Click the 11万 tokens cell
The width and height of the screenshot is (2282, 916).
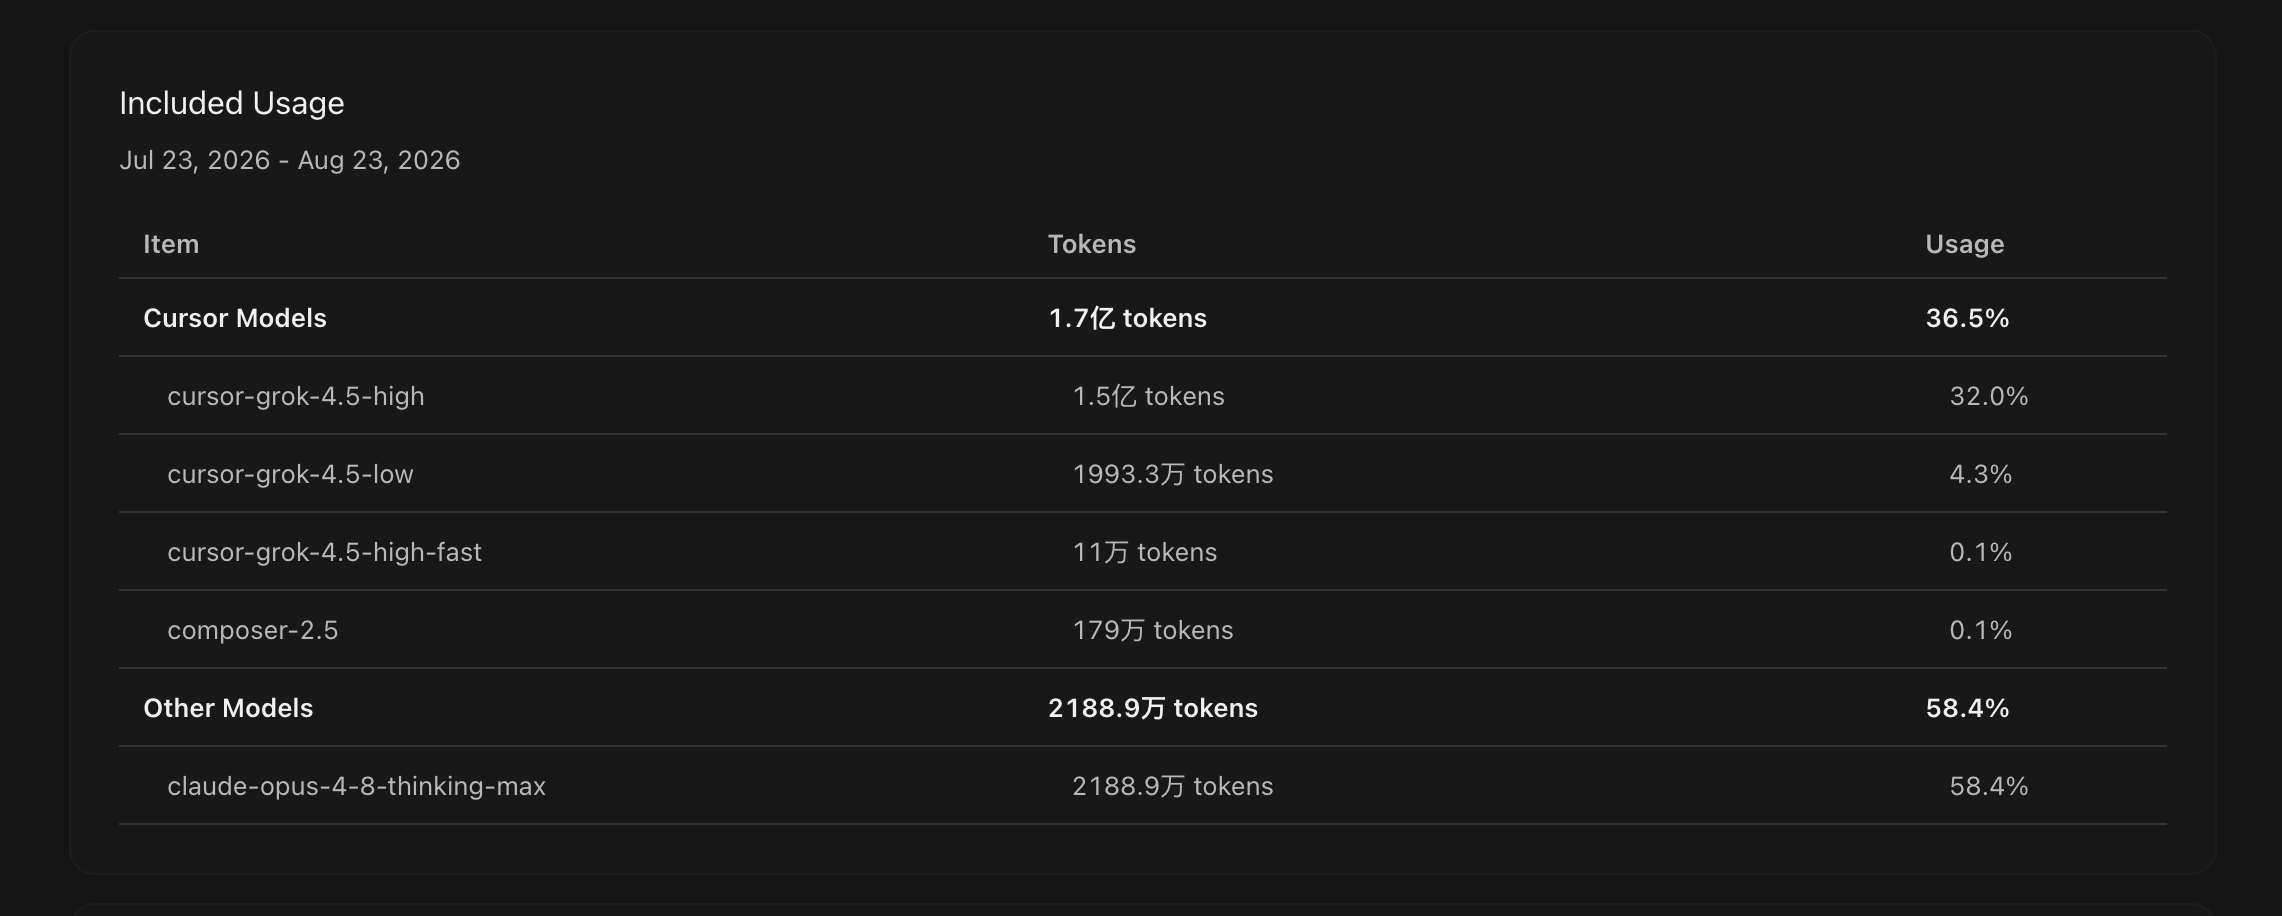click(x=1145, y=552)
